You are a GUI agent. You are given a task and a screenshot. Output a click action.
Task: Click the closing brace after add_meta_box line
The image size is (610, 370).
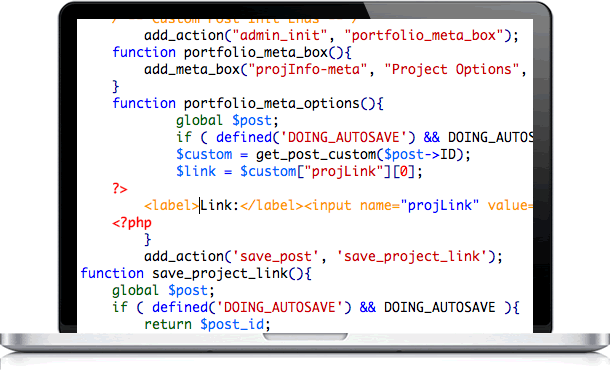pos(116,87)
